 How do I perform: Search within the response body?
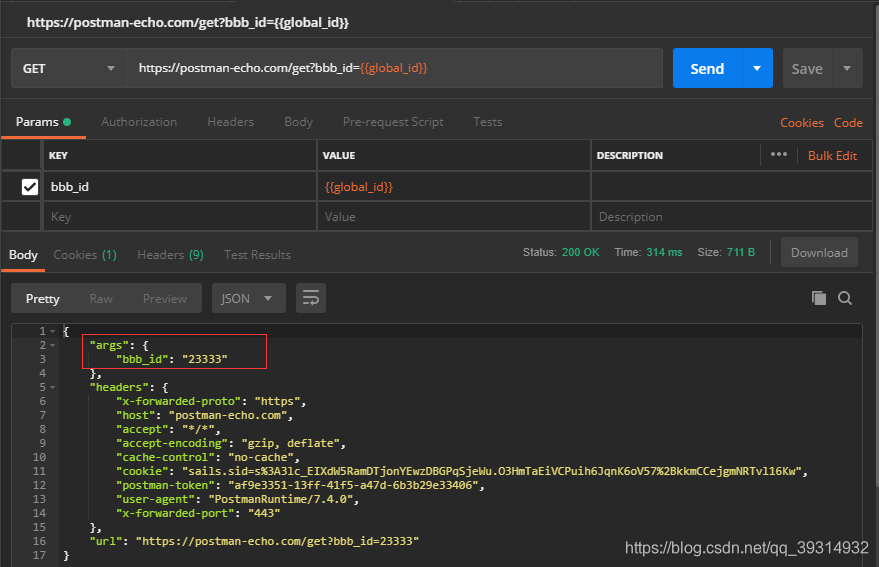coord(845,298)
